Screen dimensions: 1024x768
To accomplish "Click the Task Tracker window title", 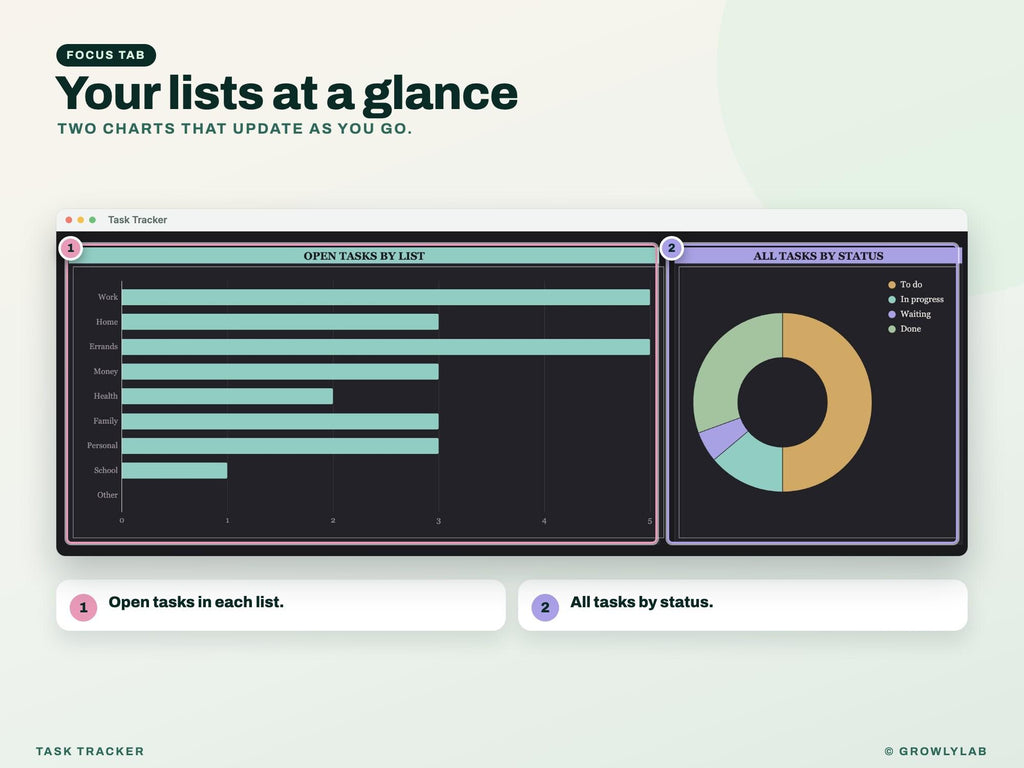I will click(x=137, y=220).
